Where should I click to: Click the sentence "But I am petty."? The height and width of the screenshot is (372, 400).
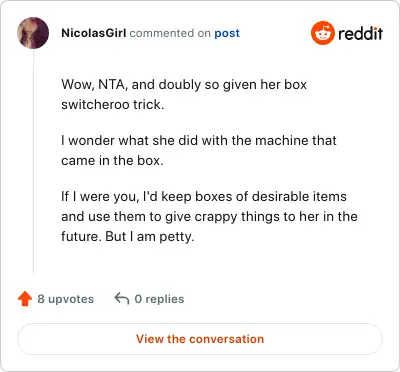pos(150,237)
